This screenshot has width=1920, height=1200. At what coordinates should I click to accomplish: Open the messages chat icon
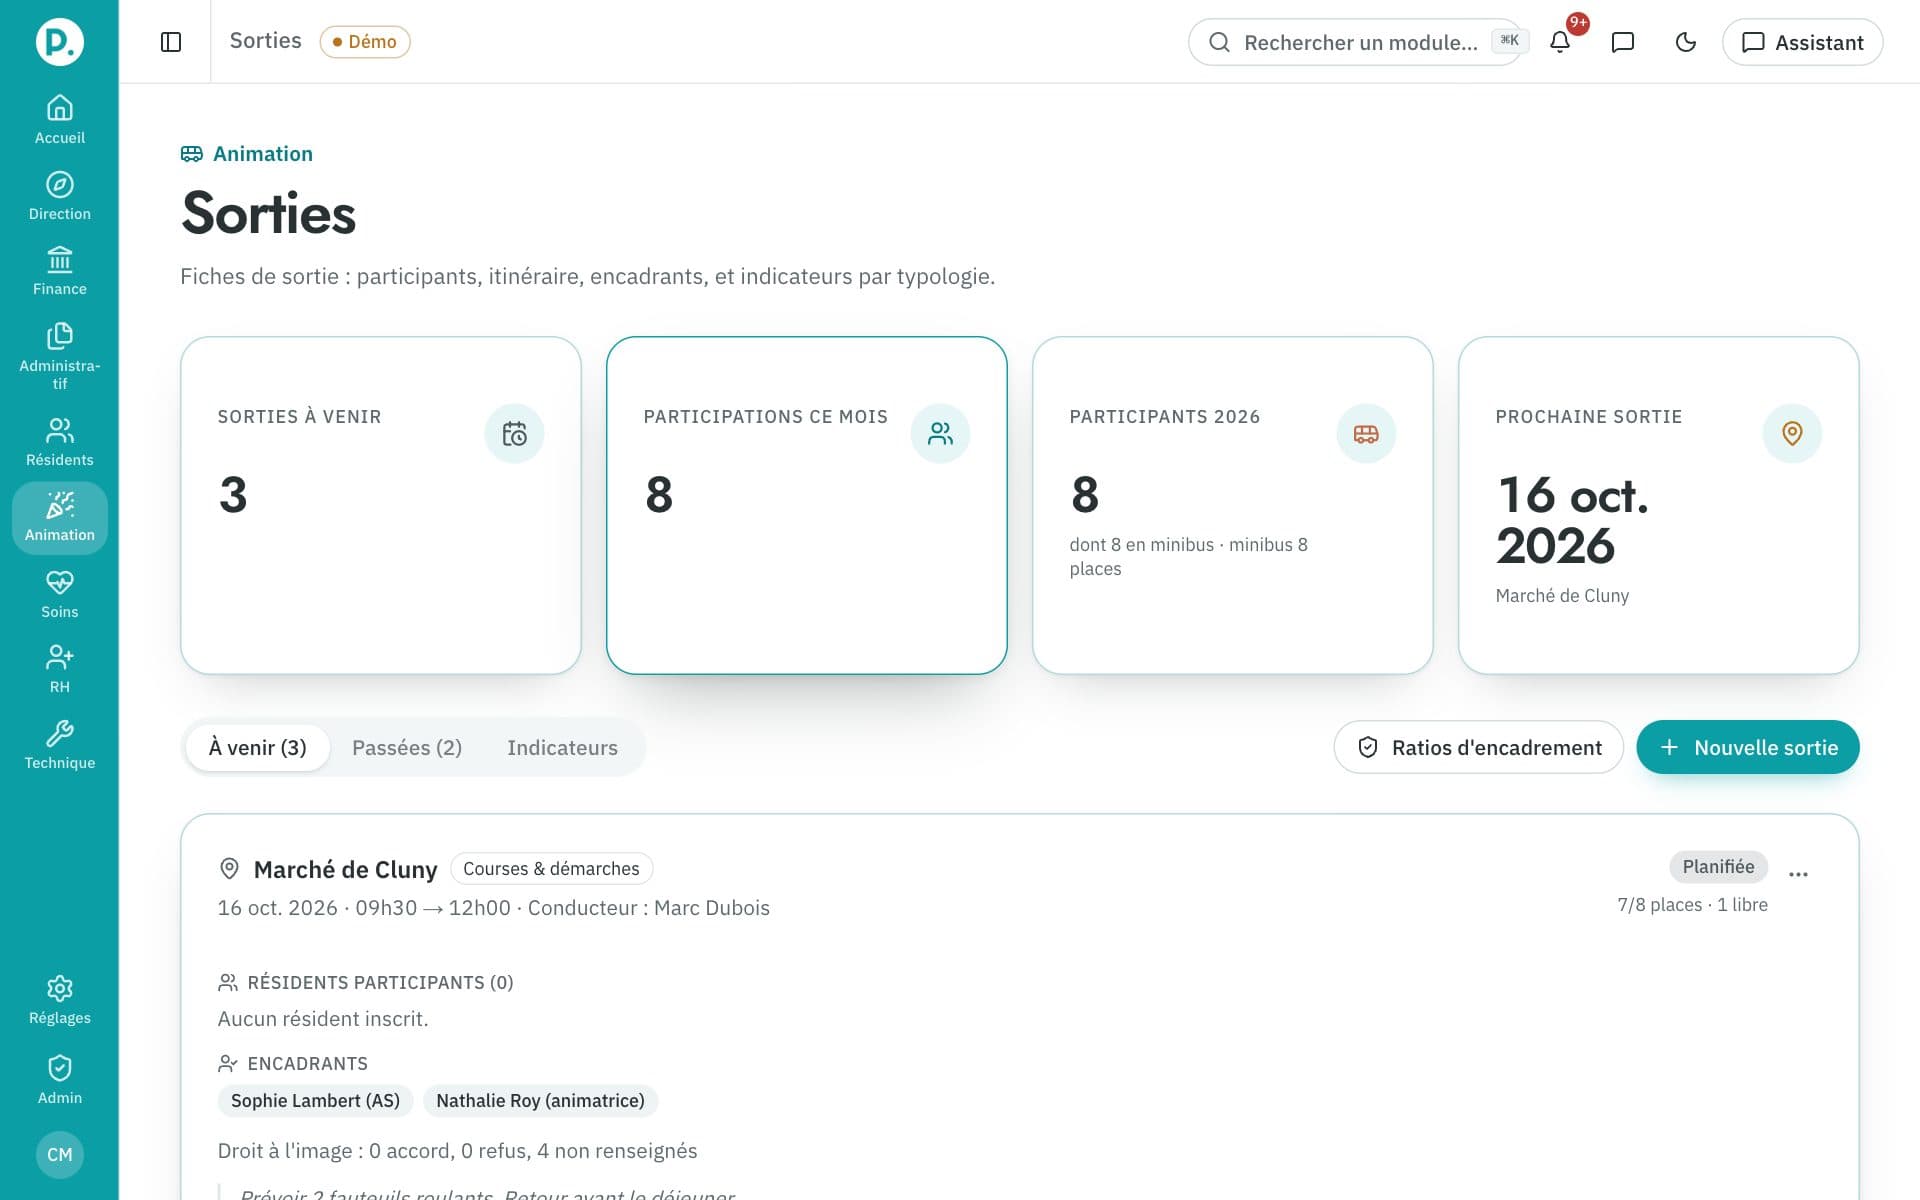coord(1623,42)
